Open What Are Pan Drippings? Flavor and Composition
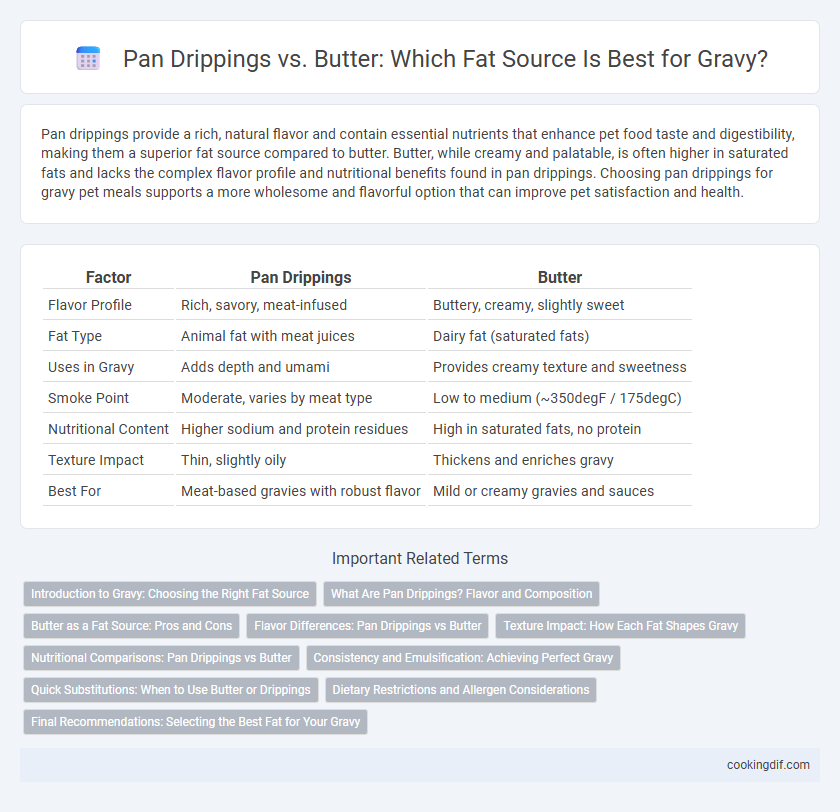 pos(461,594)
